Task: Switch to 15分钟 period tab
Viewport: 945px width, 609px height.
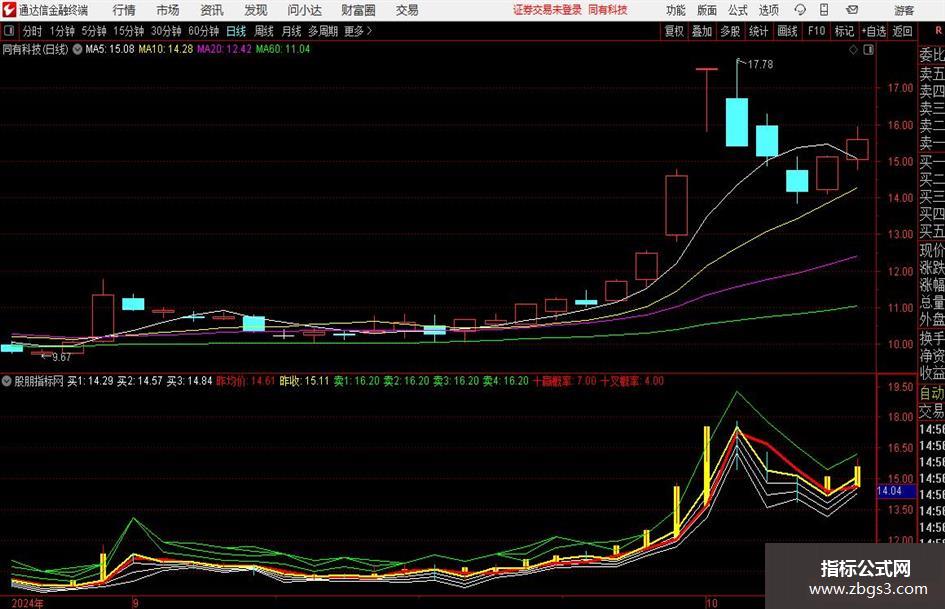Action: (x=128, y=31)
